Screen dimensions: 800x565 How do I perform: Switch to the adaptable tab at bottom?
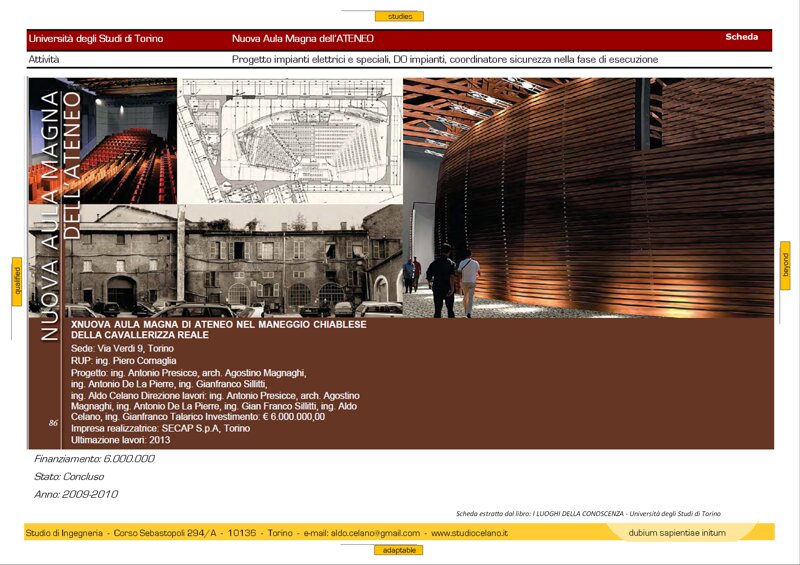click(399, 550)
